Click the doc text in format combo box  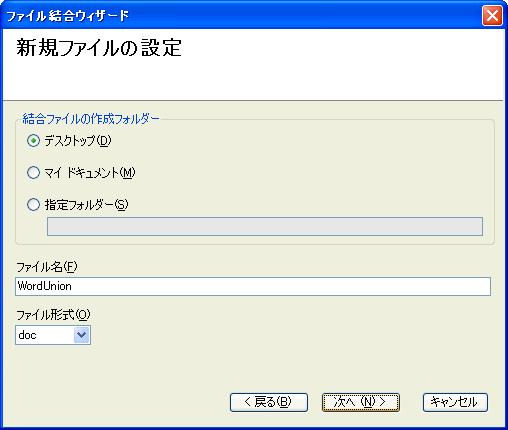pyautogui.click(x=27, y=335)
